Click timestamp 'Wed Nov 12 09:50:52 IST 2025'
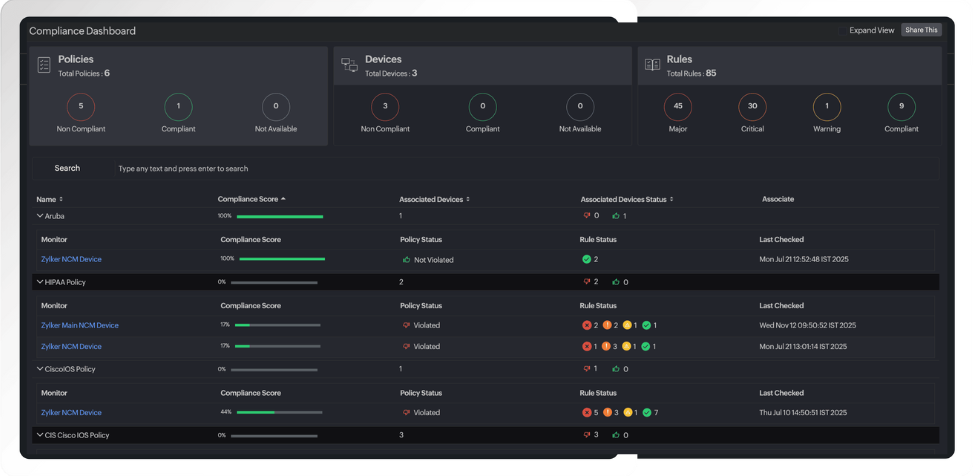Image resolution: width=974 pixels, height=476 pixels. pyautogui.click(x=808, y=325)
